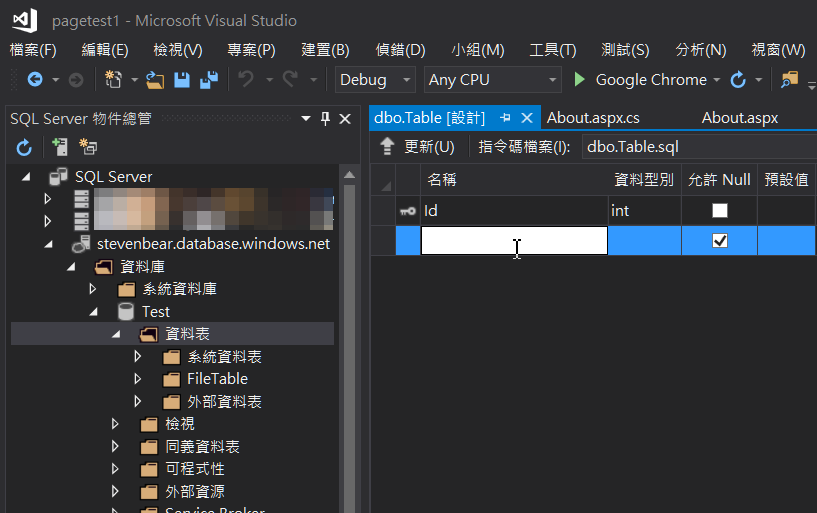Click the 更新(U) update button
This screenshot has height=513, width=817.
417,147
